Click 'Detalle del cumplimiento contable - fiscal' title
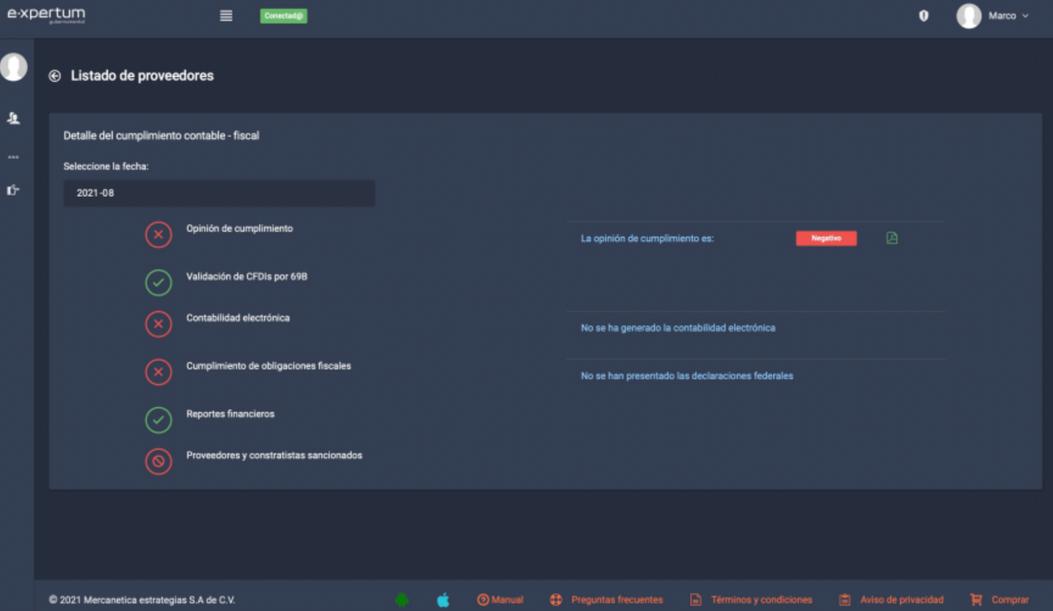1053x611 pixels. pos(161,136)
